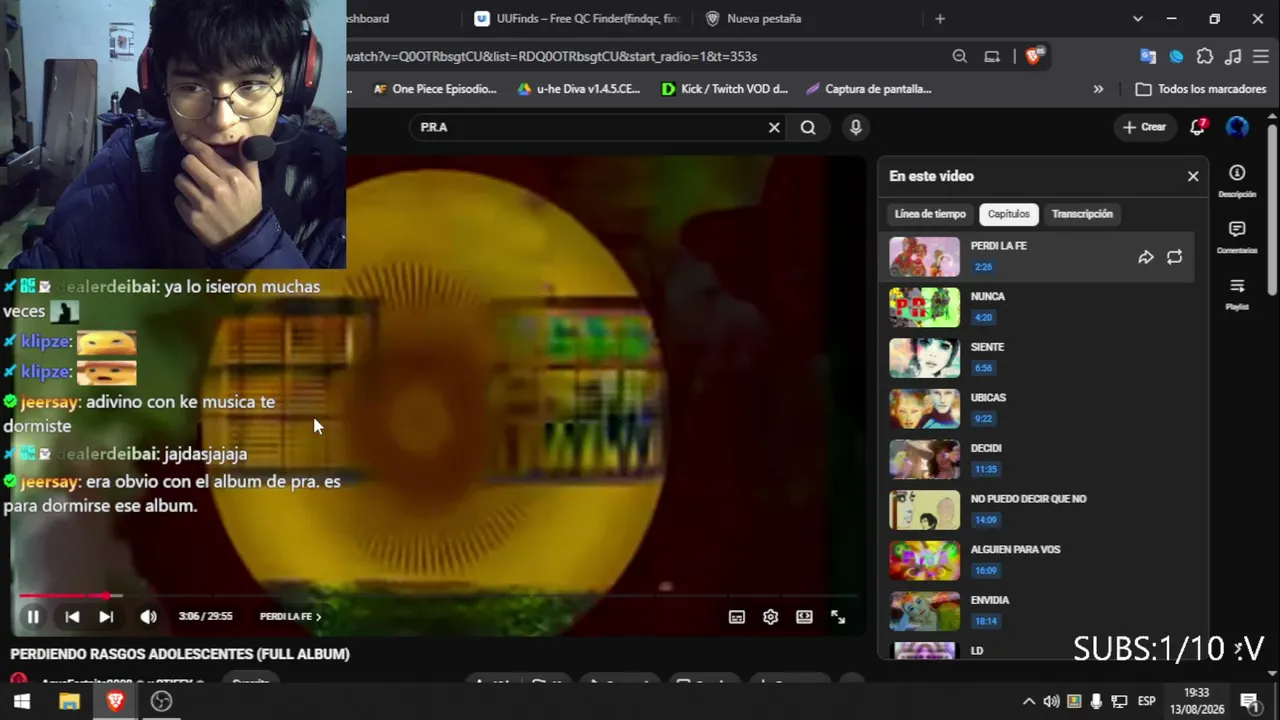Image resolution: width=1280 pixels, height=720 pixels.
Task: Open the Brave Shields icon
Action: (x=1034, y=56)
